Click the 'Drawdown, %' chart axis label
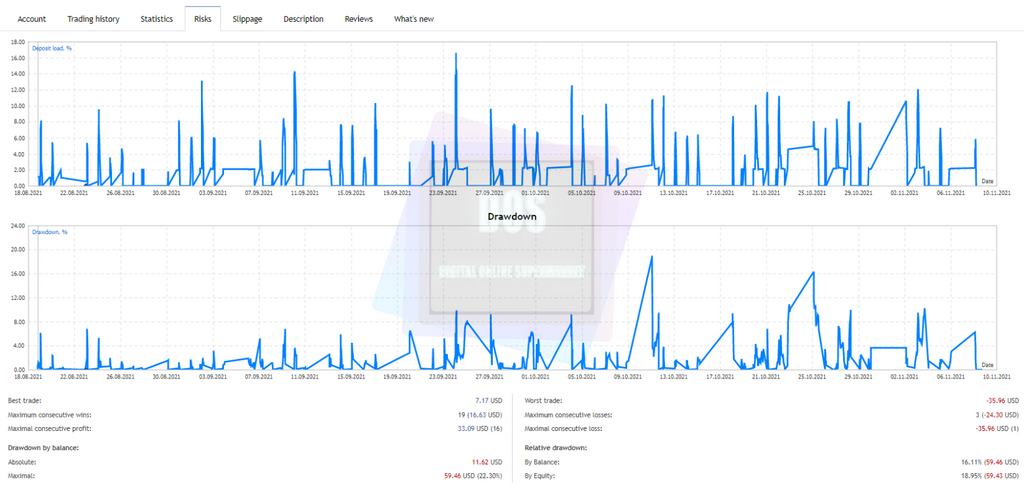Screen dimensions: 1024x493 coord(50,231)
